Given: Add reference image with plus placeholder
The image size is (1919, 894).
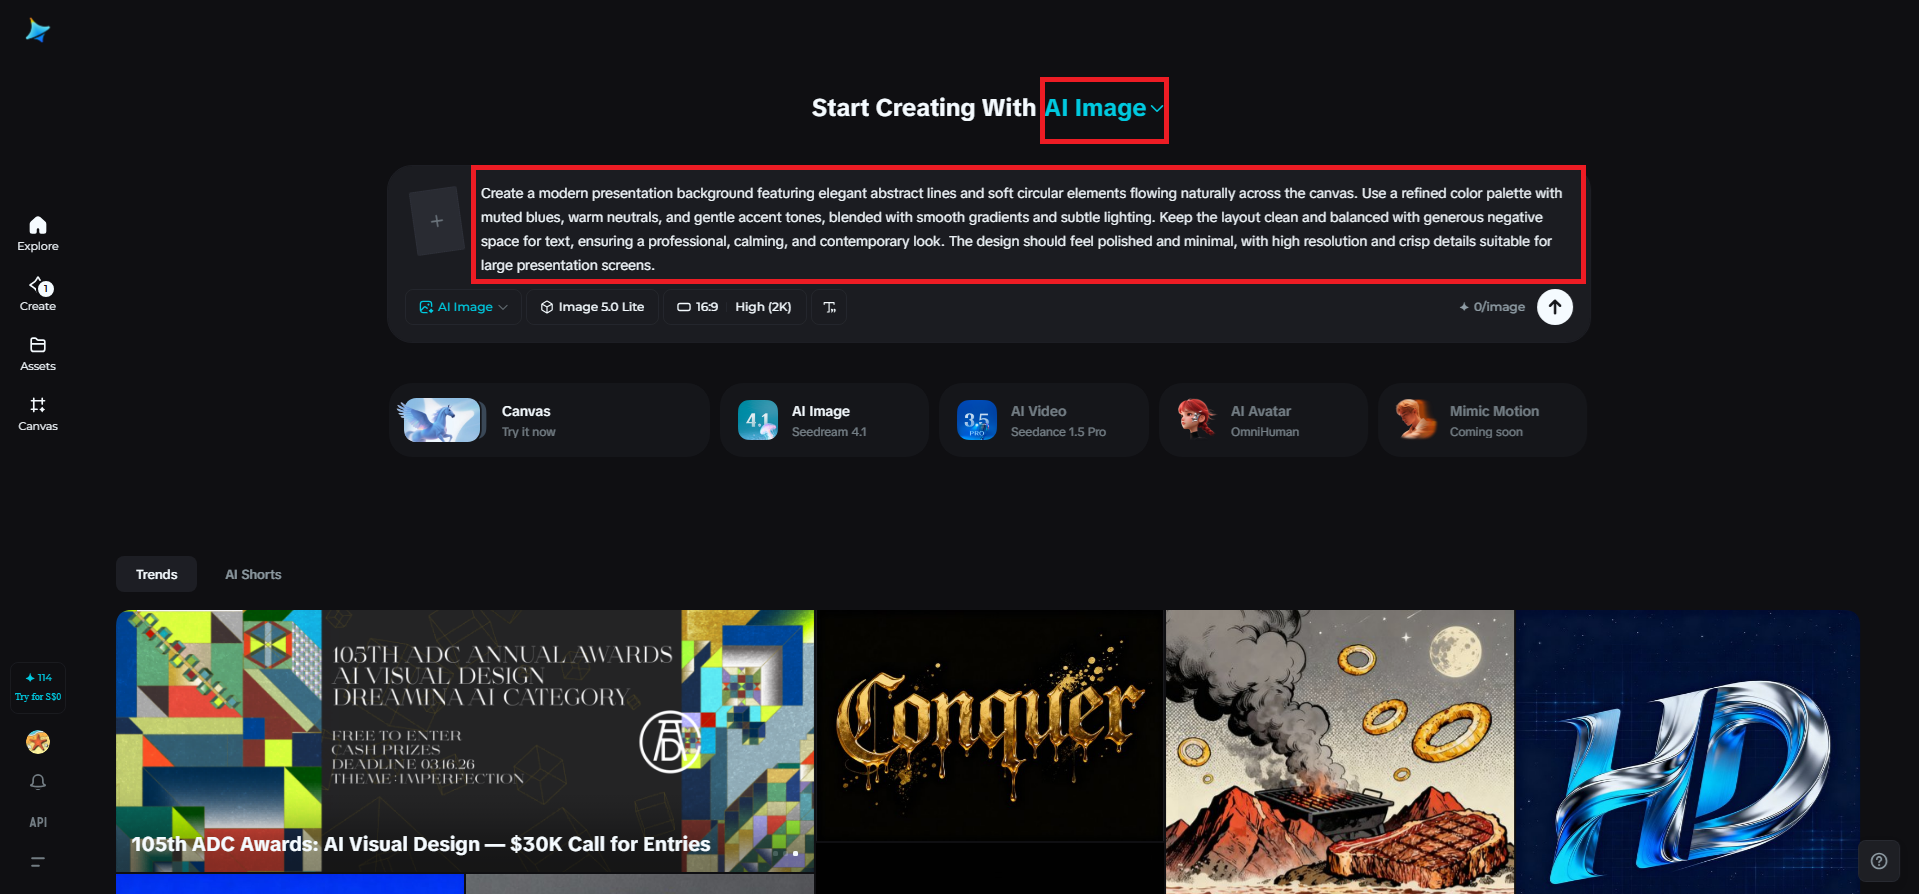Looking at the screenshot, I should (x=437, y=221).
